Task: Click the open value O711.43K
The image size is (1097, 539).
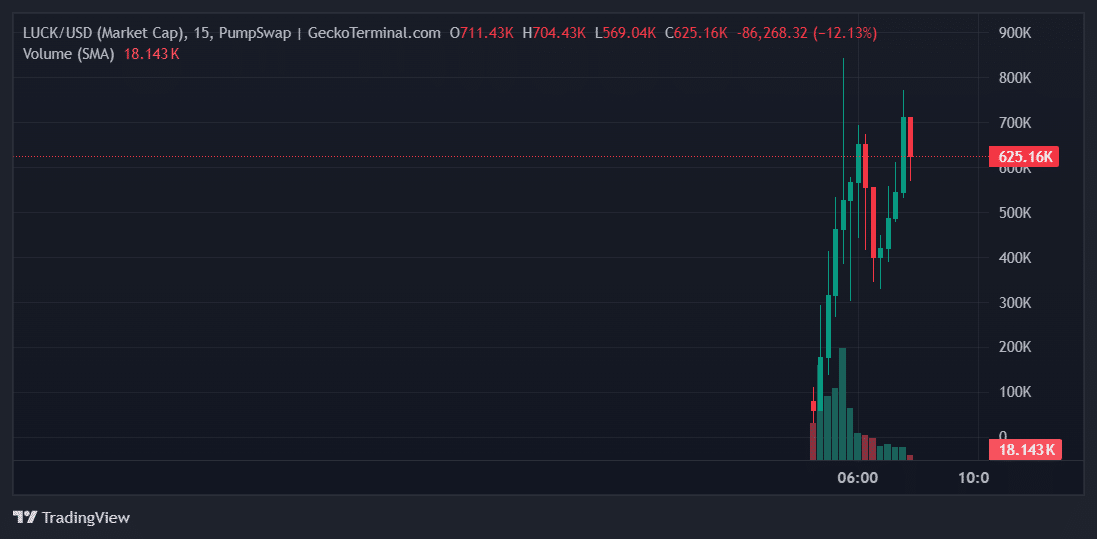Action: pos(481,33)
